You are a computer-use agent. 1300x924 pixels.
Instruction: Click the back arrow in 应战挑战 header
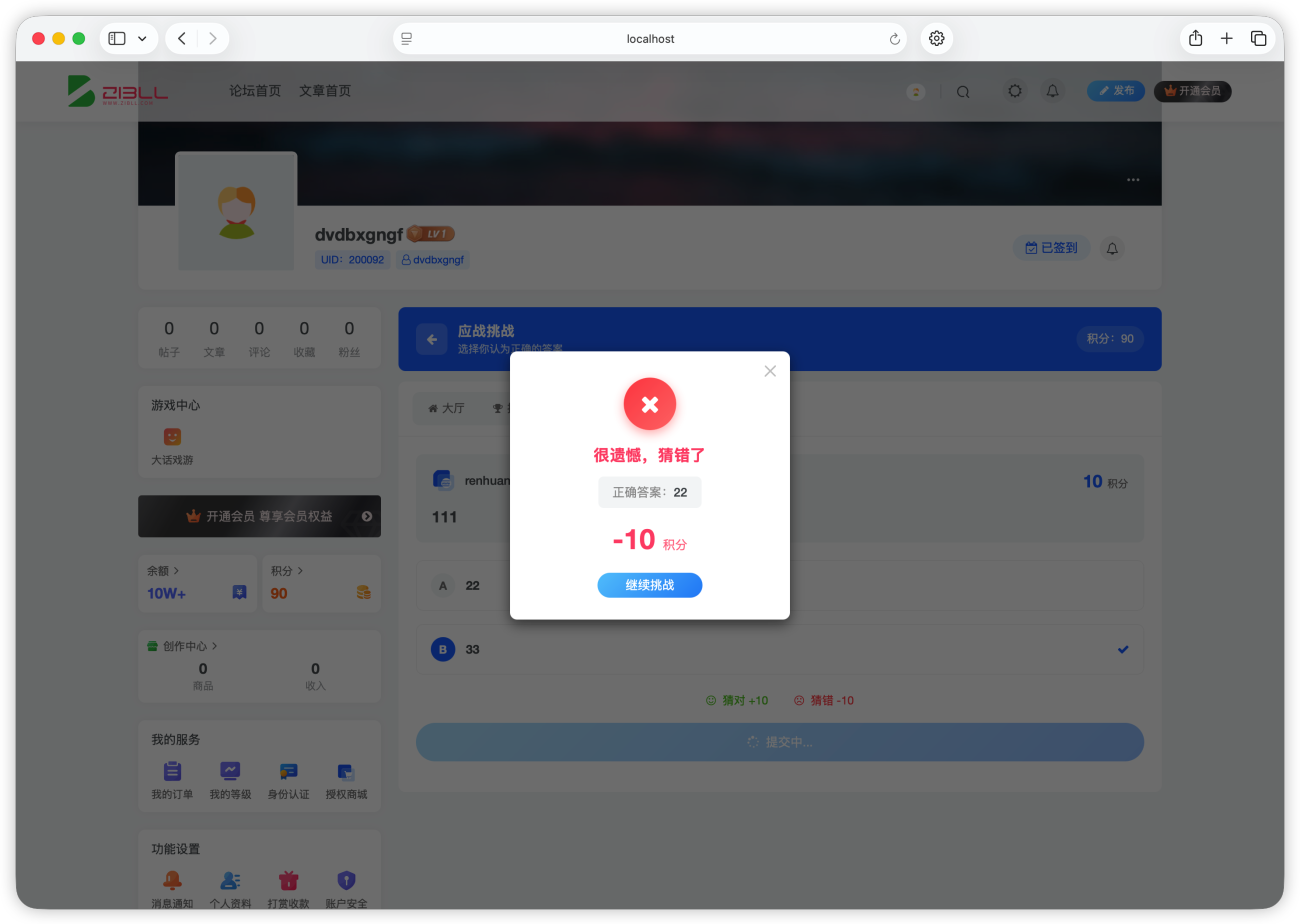click(432, 339)
